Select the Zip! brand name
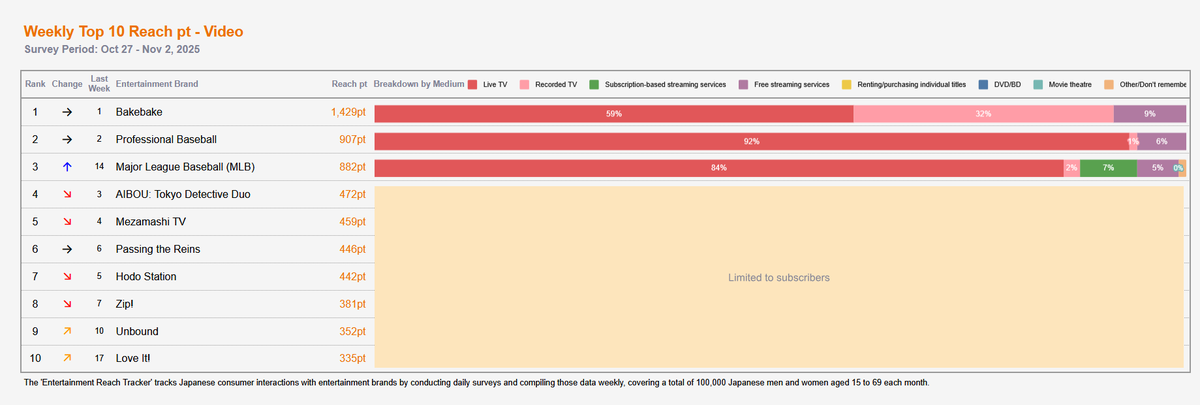Screen dimensions: 1200x405 126,303
